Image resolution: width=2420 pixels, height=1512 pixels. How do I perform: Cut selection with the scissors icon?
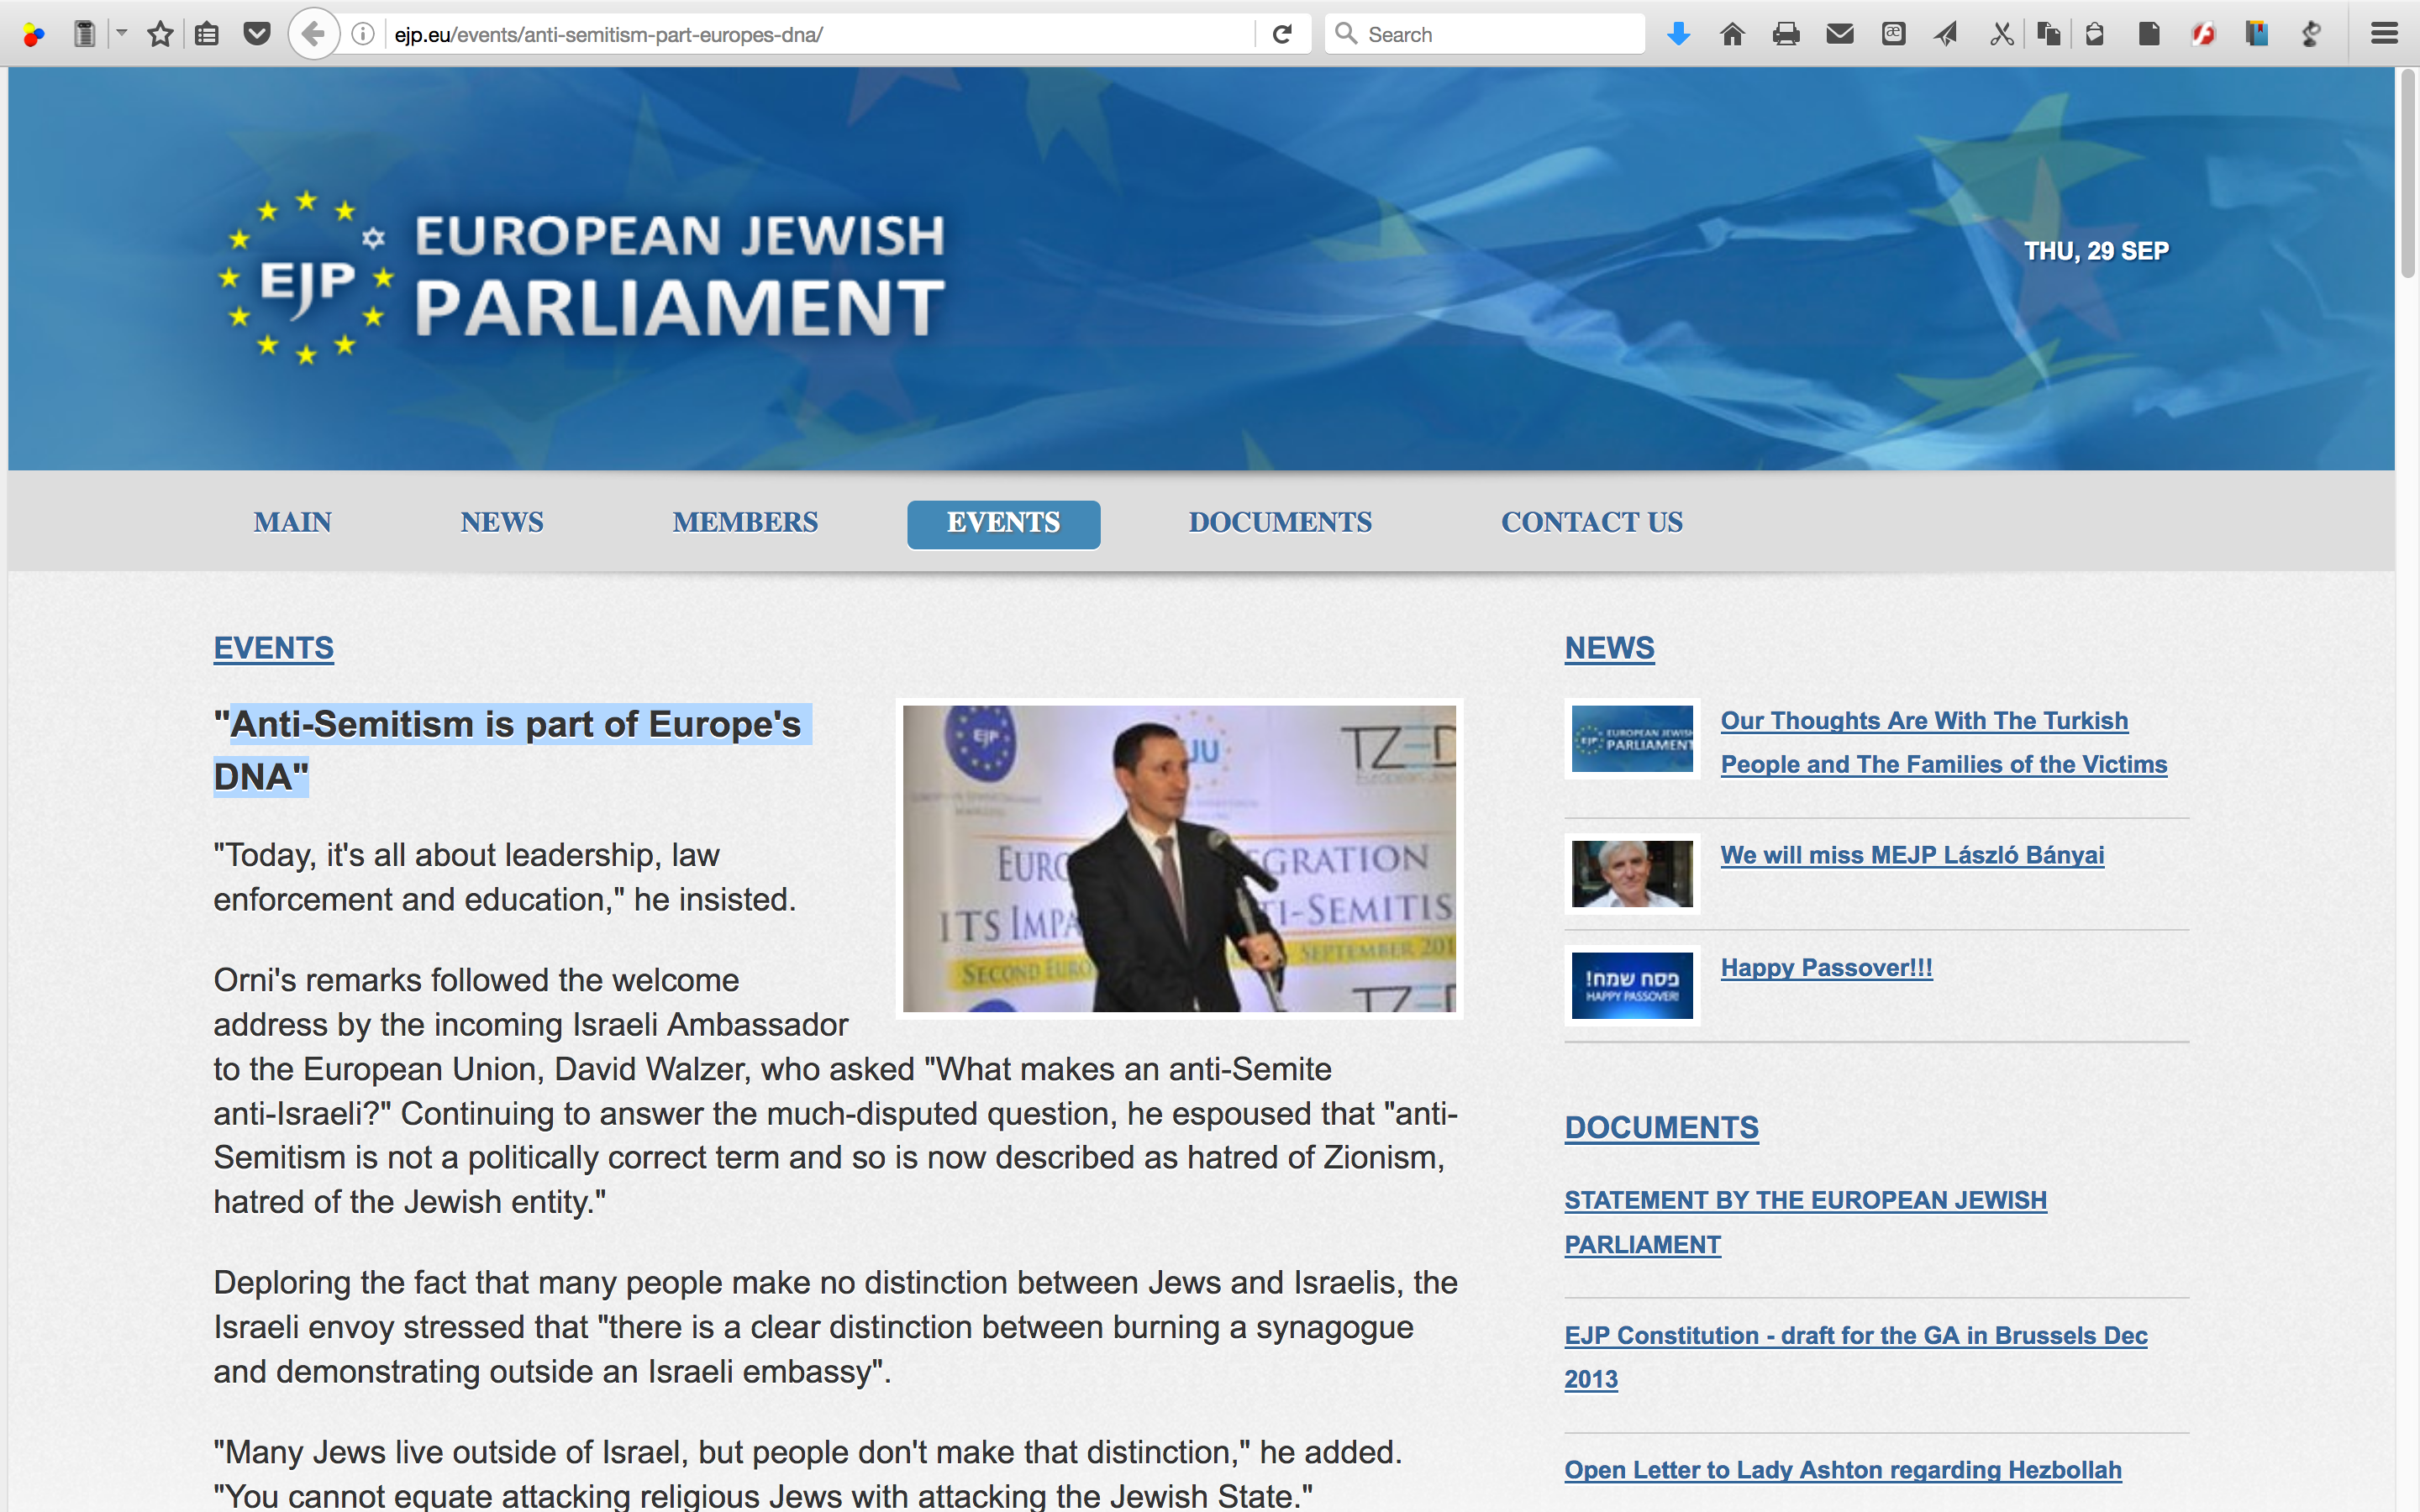[2001, 35]
